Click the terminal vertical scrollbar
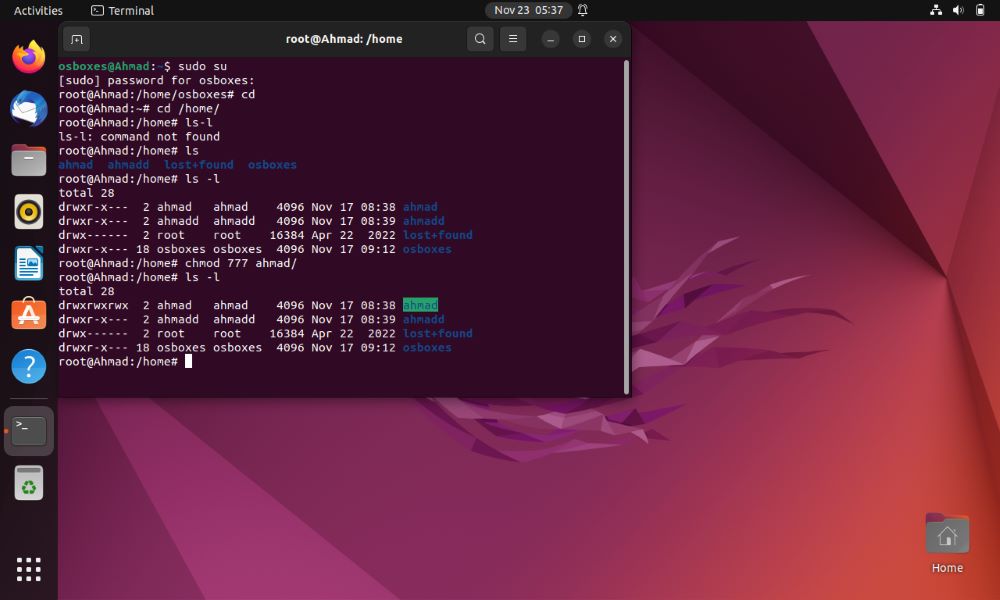1000x600 pixels. 626,227
